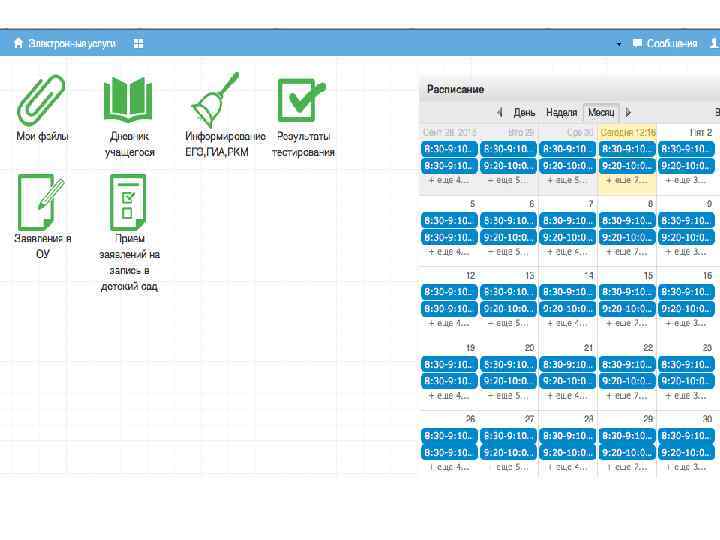Open 8:30-9:10 event on day 16
Viewport: 720px width, 540px height.
click(x=686, y=292)
